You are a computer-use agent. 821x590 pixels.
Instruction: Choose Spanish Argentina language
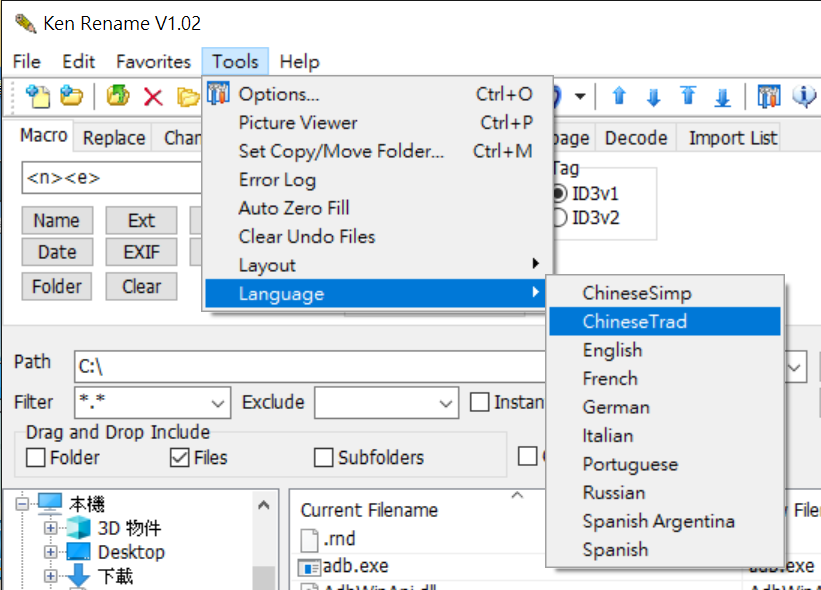click(x=664, y=521)
